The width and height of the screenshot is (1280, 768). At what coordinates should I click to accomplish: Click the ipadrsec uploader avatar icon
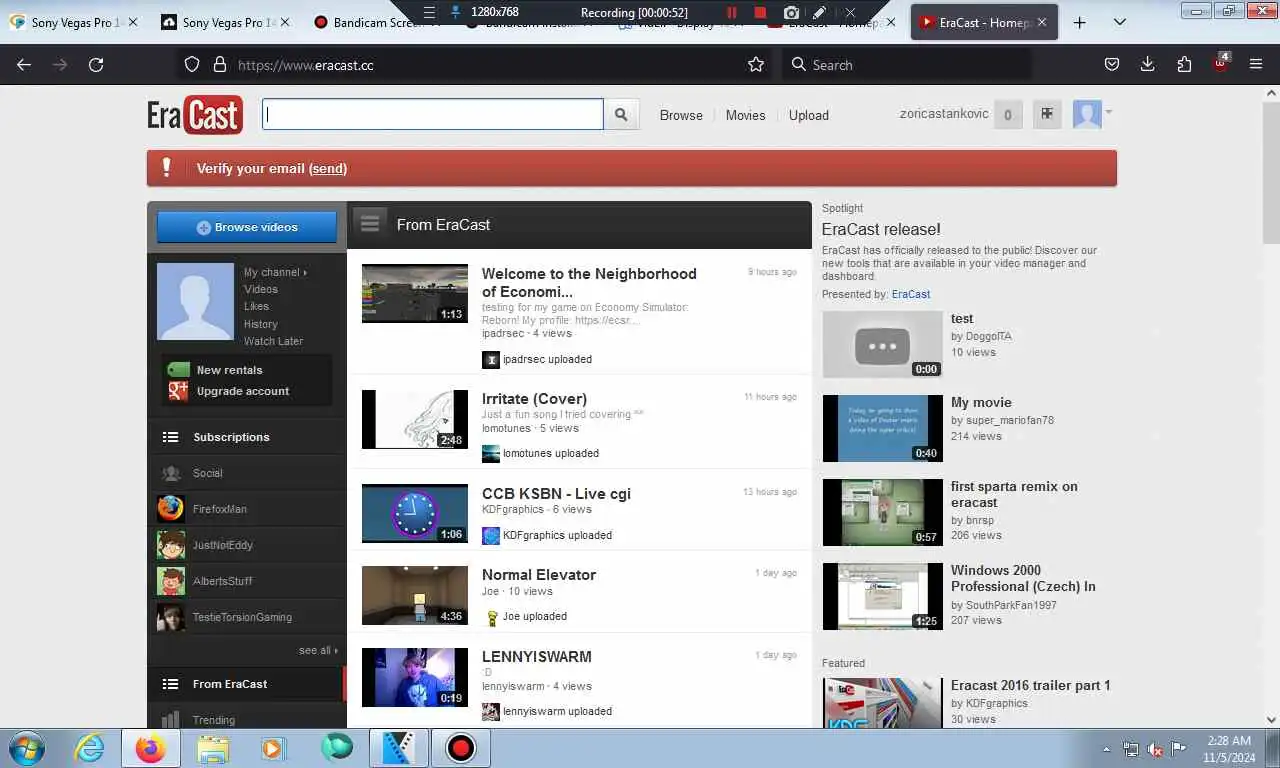pos(491,360)
